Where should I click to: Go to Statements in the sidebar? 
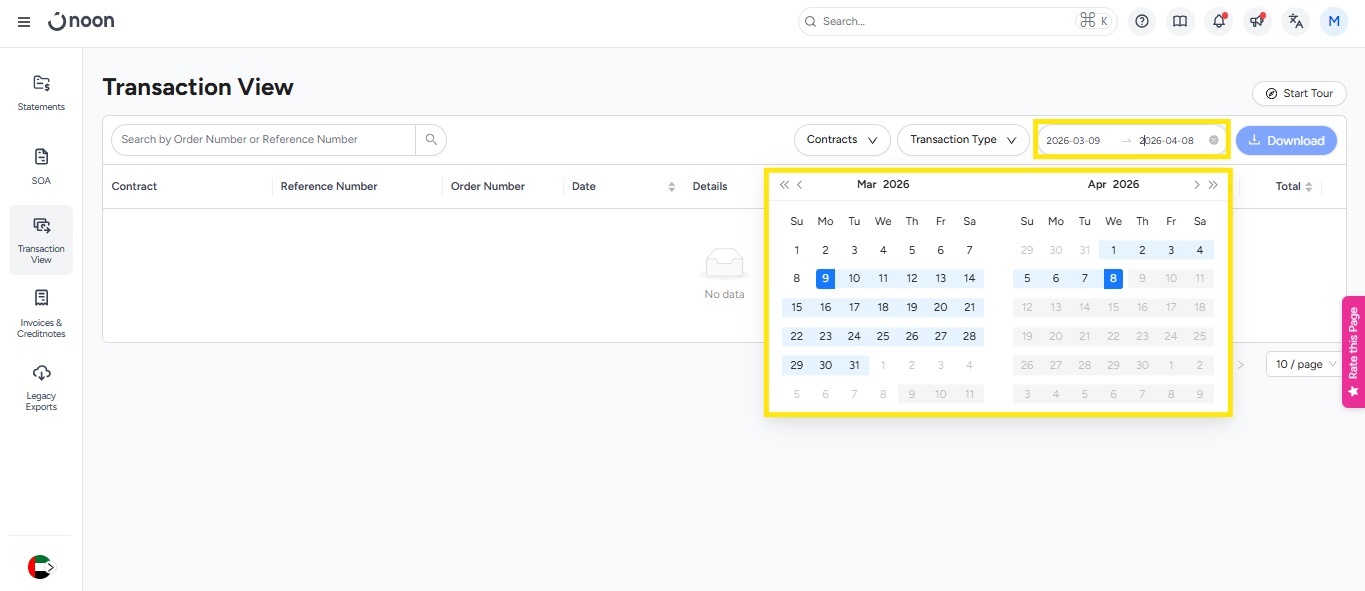pyautogui.click(x=41, y=92)
